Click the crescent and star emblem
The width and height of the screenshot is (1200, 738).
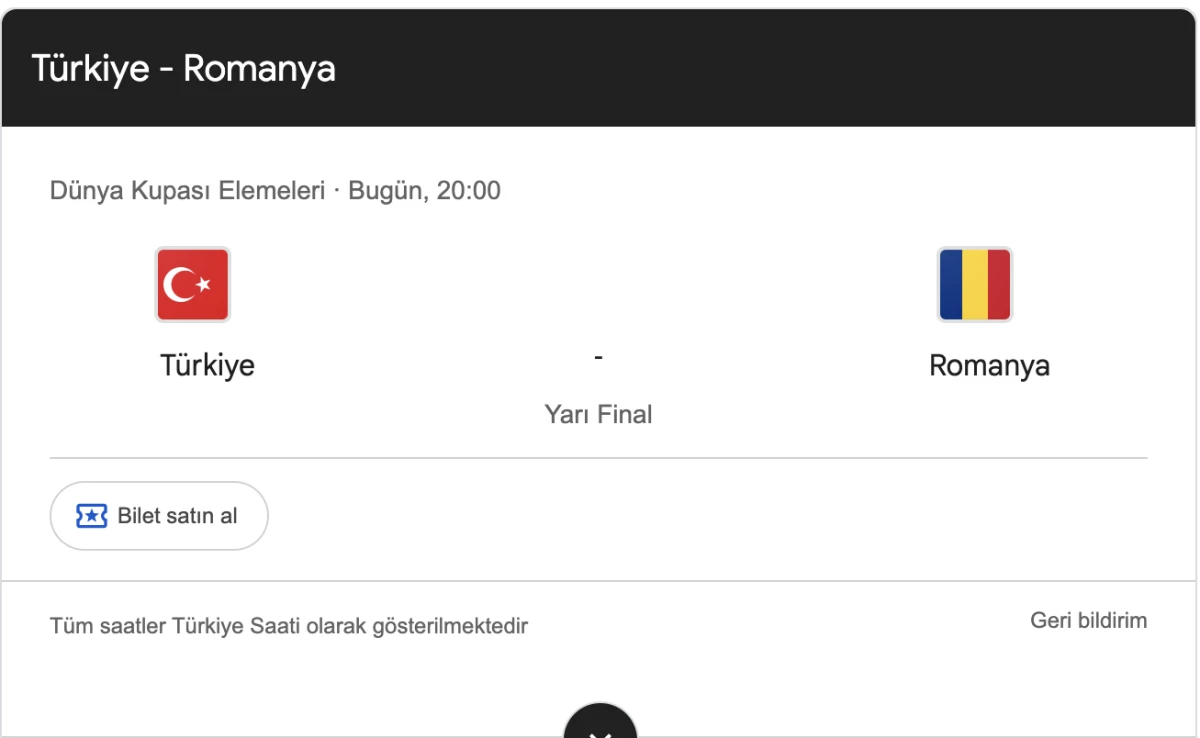coord(192,284)
